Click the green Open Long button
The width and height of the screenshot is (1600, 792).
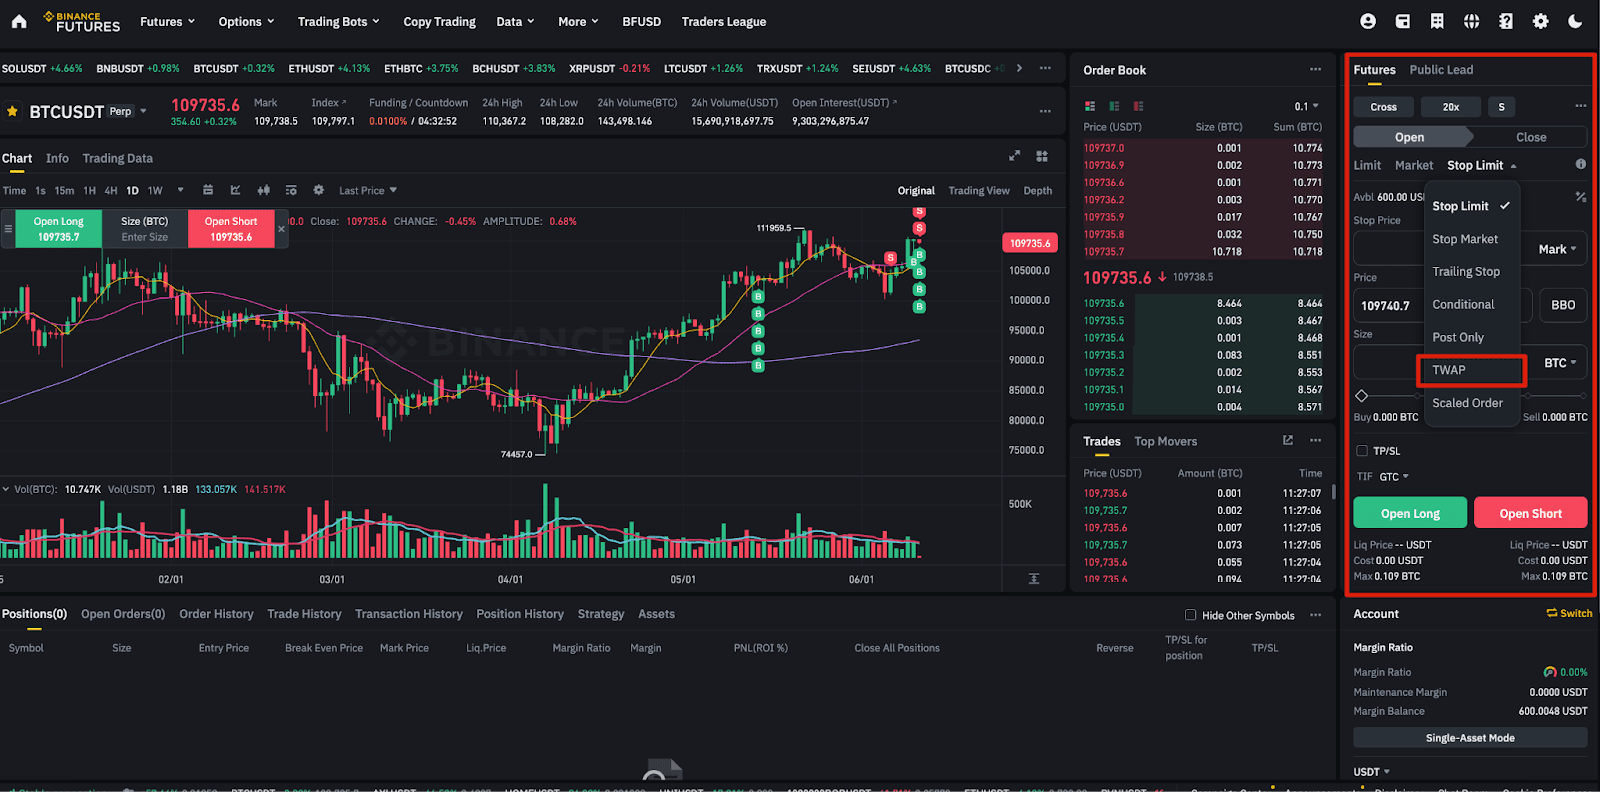click(1410, 513)
